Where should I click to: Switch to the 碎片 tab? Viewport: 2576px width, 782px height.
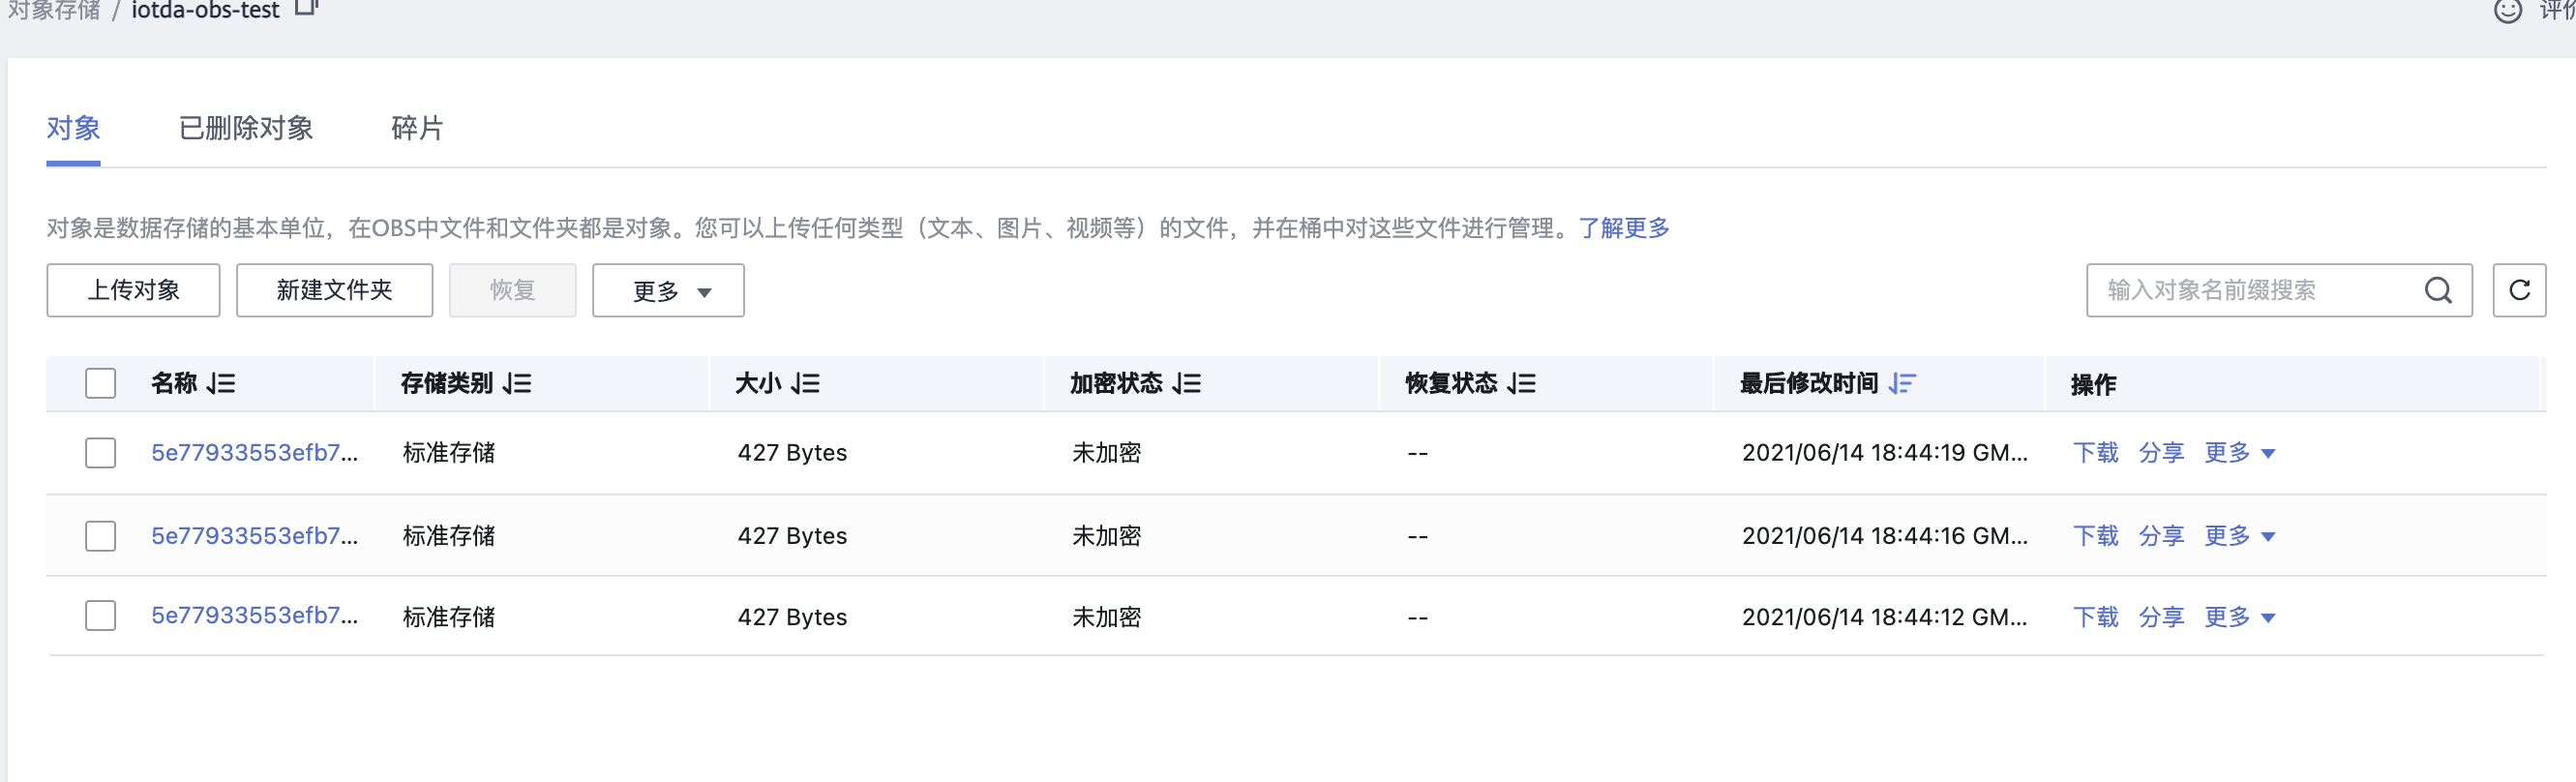(417, 128)
